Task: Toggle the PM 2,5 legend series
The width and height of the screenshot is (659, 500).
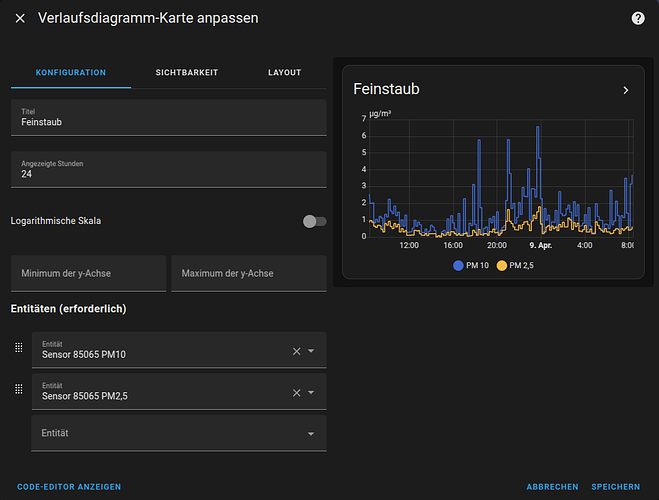Action: [x=515, y=266]
